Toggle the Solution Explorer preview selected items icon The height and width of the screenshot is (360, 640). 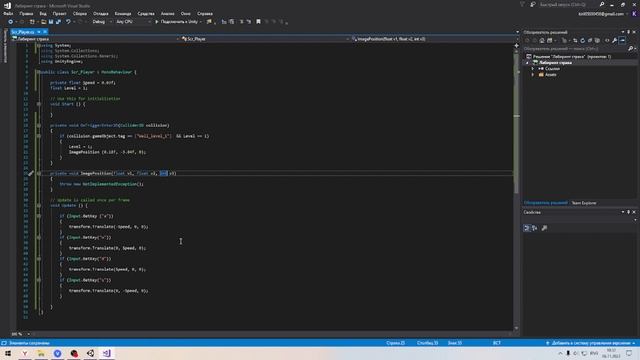pyautogui.click(x=622, y=40)
